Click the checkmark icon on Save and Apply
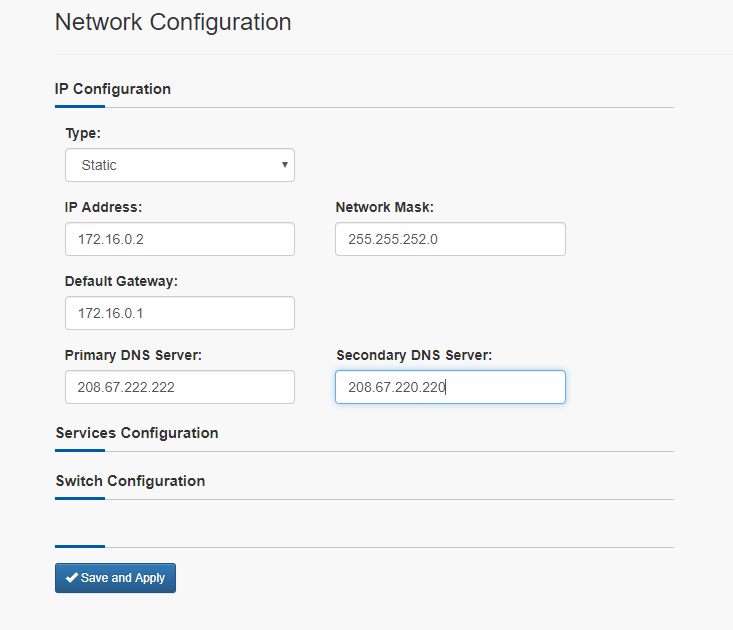 point(72,578)
